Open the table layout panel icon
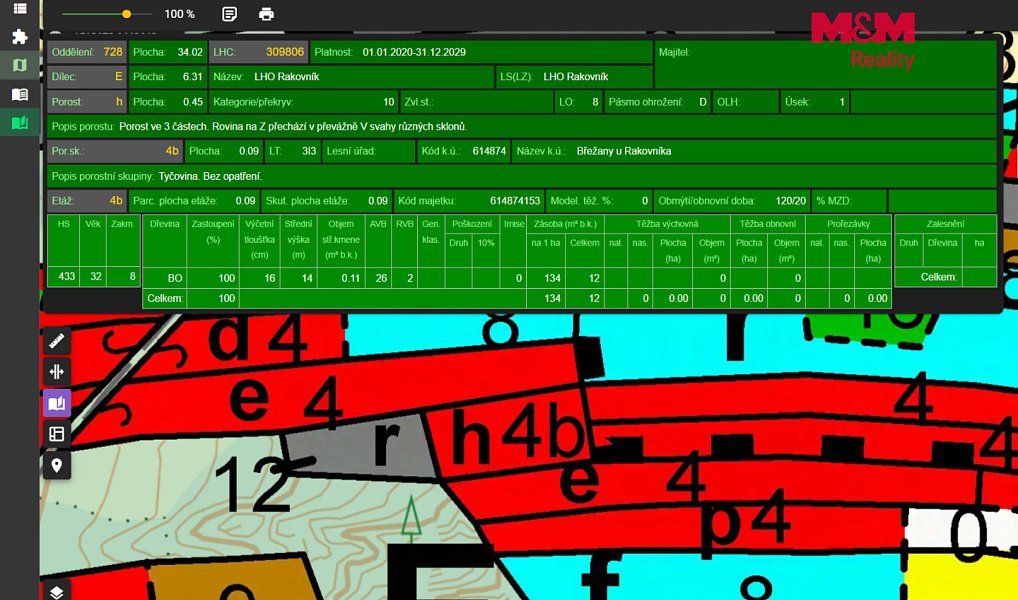The width and height of the screenshot is (1018, 600). point(57,434)
